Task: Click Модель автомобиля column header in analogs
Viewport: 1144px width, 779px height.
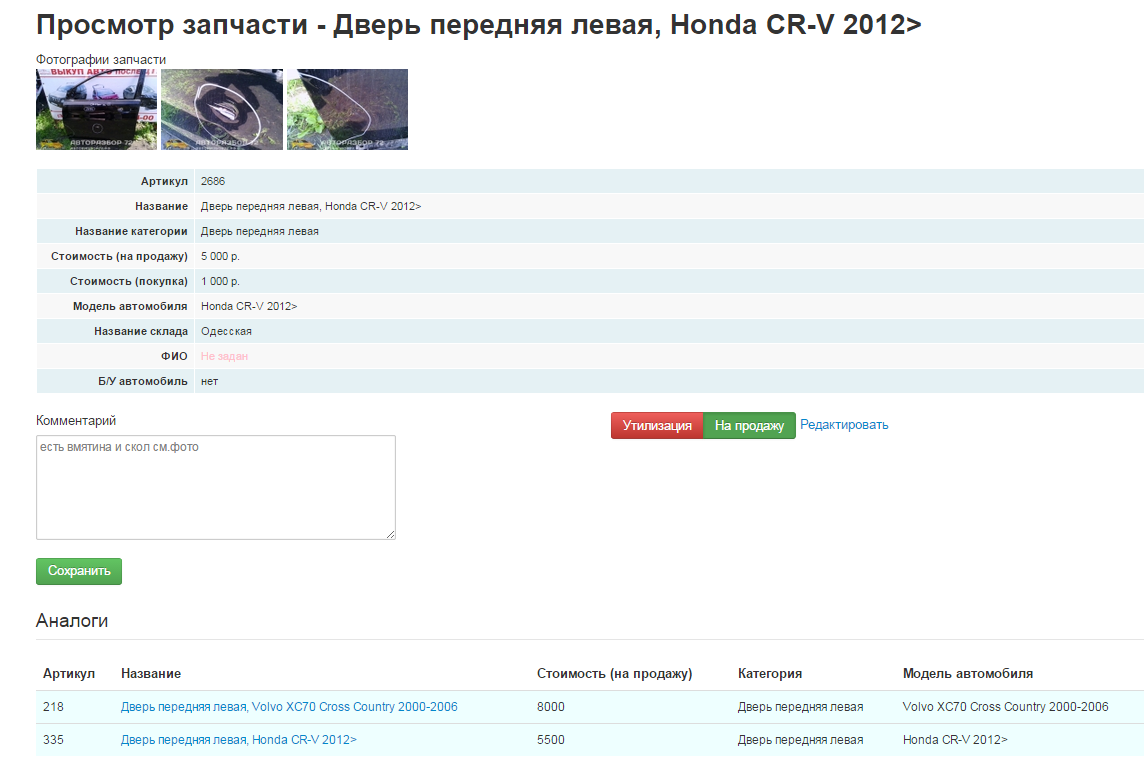Action: (967, 673)
